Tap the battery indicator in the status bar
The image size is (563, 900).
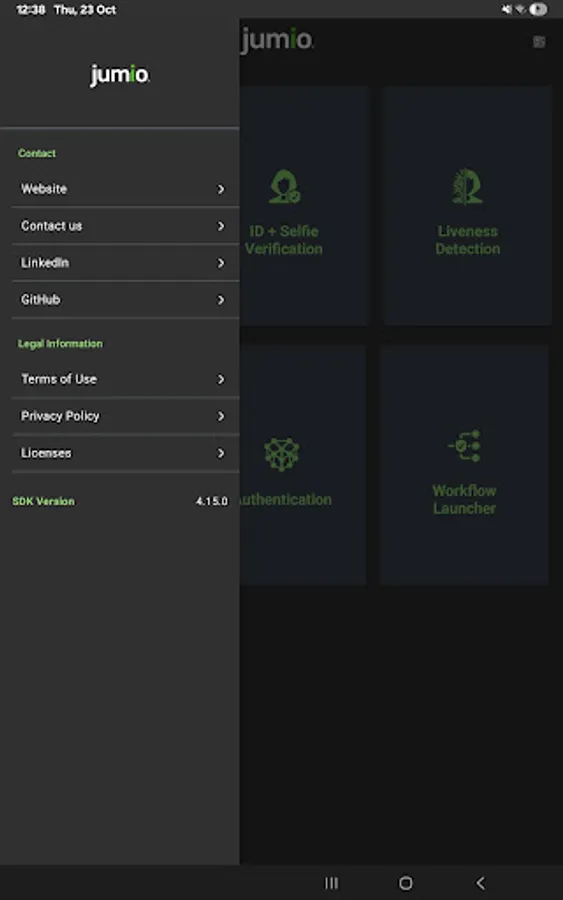pyautogui.click(x=538, y=9)
